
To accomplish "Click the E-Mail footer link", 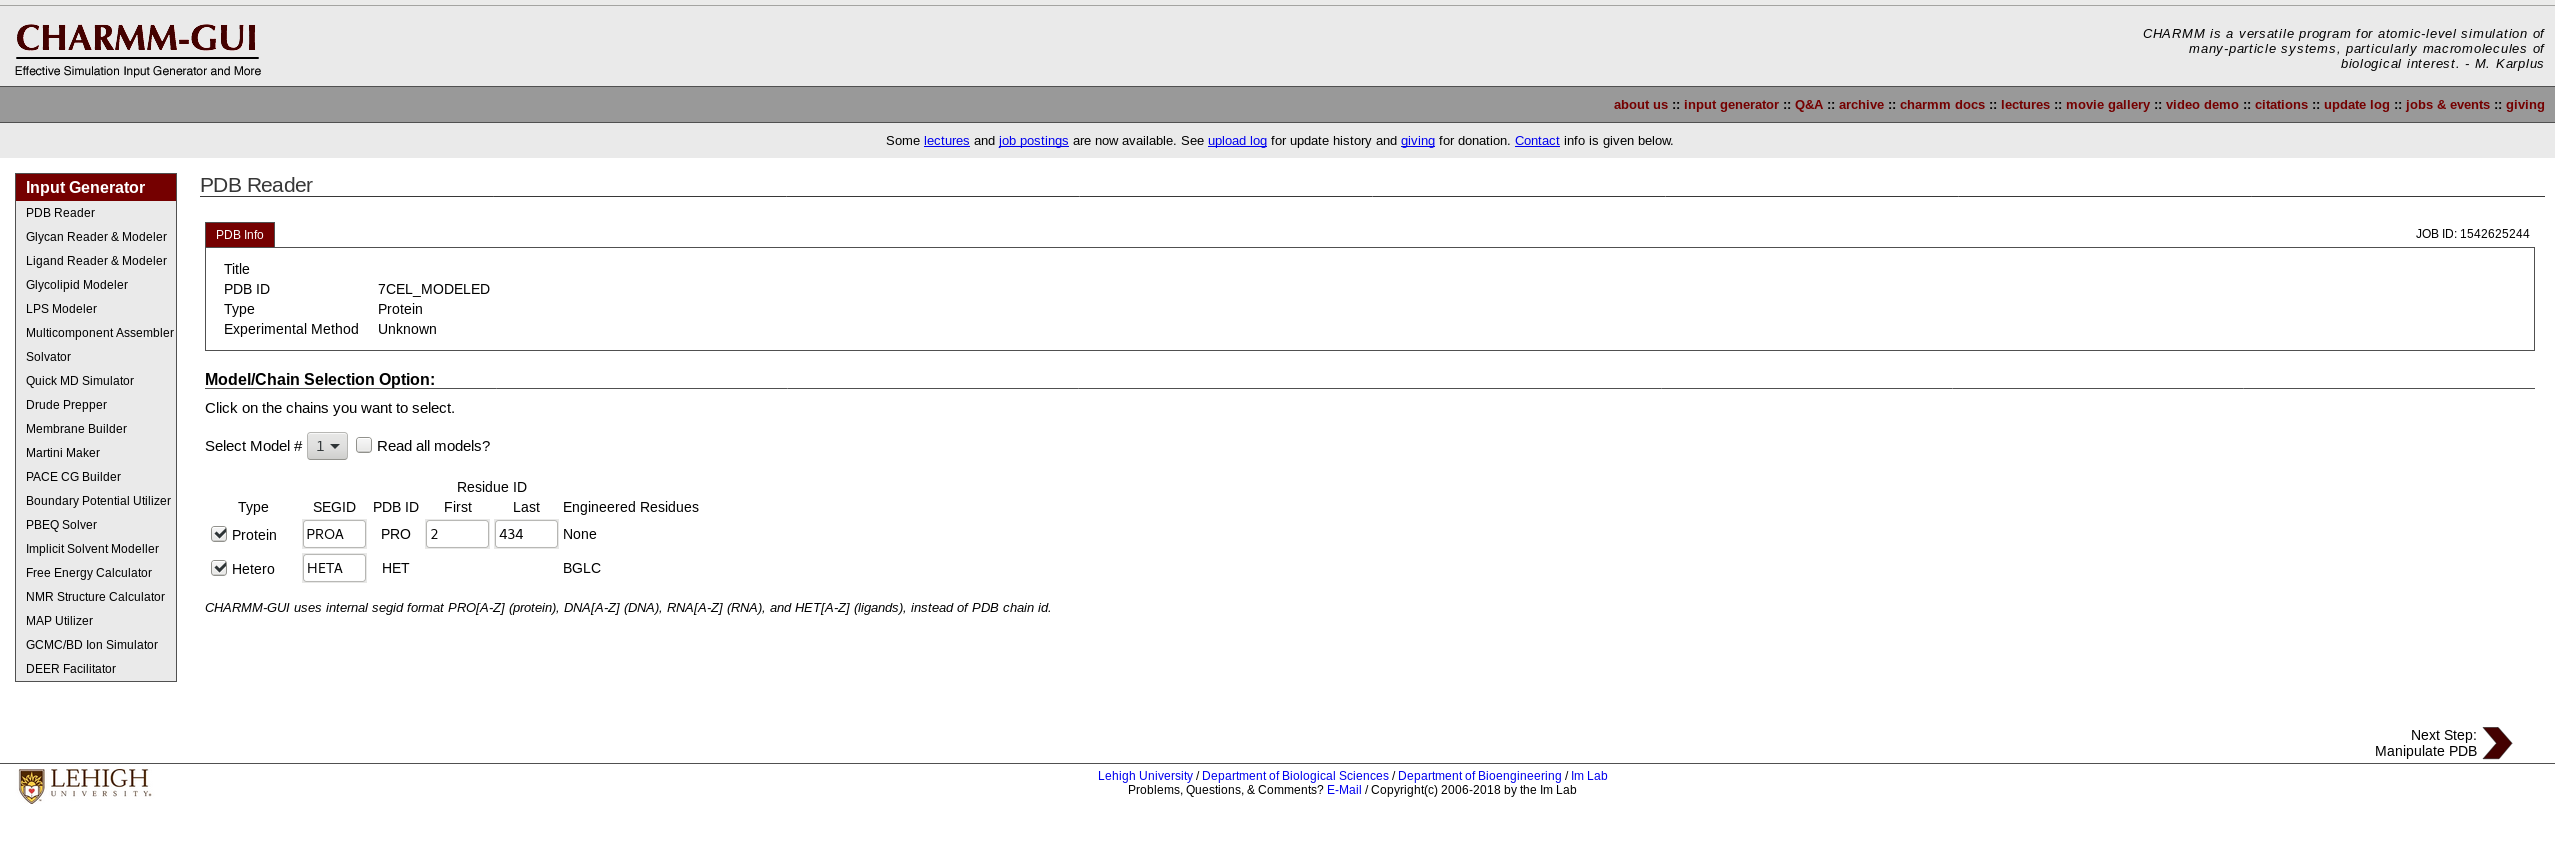I will tap(1344, 790).
